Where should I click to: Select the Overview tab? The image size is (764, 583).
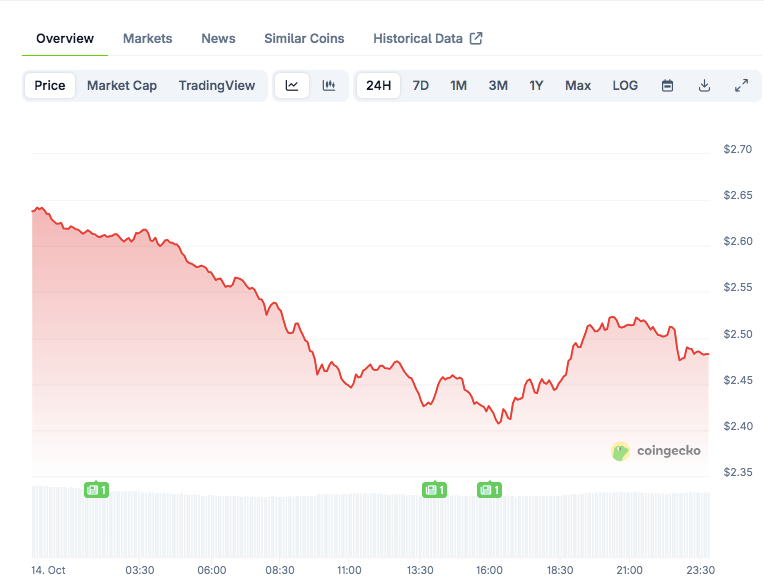point(65,38)
